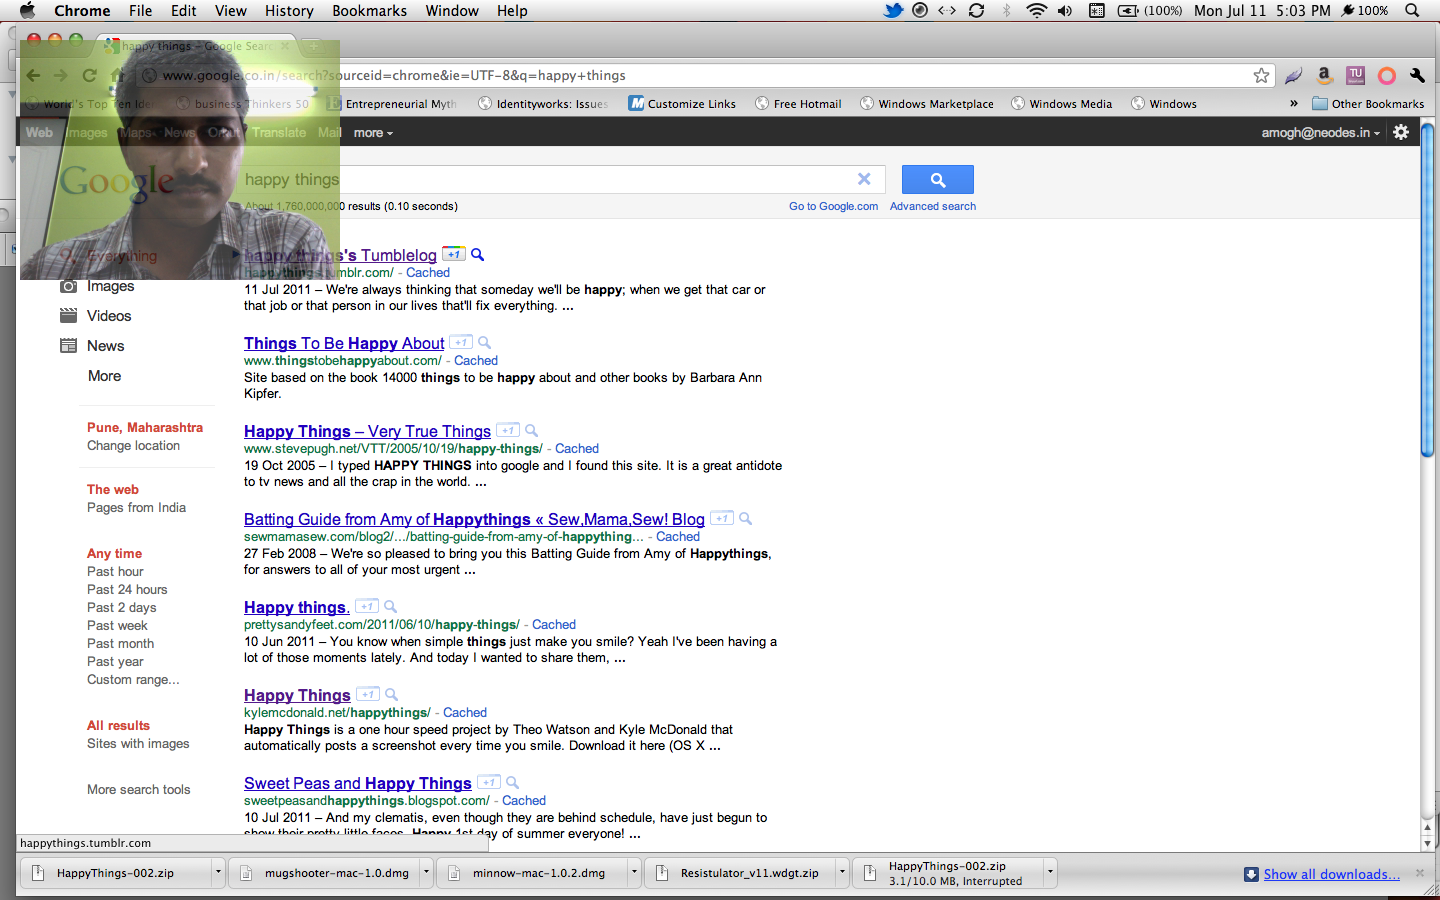
Task: Click Show all downloads link
Action: coord(1331,874)
